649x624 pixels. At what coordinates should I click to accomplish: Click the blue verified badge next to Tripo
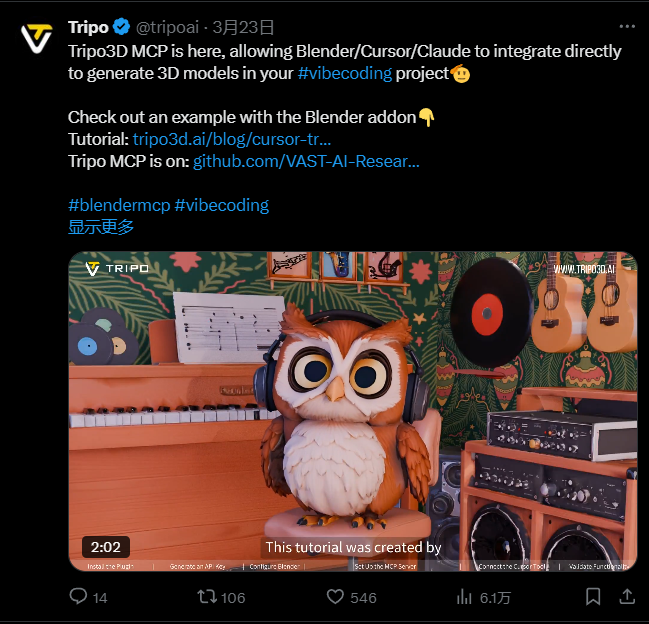121,27
